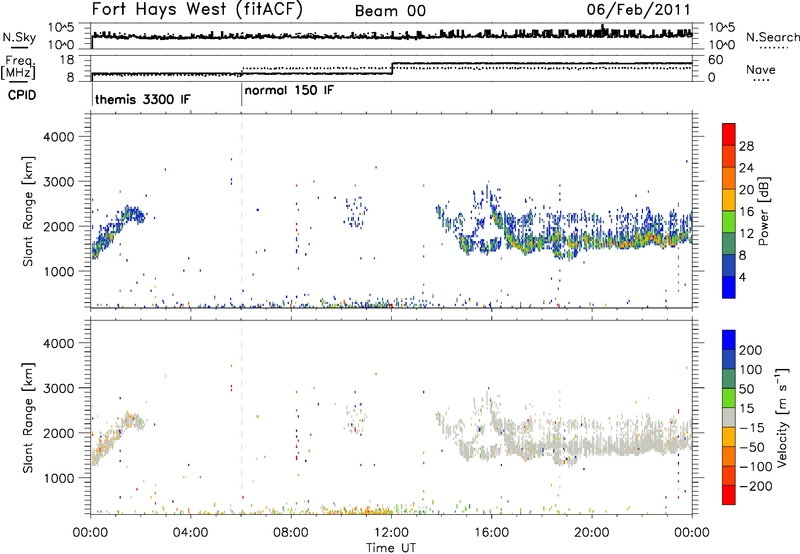Viewport: 800px width, 554px height.
Task: Click the 'Power [dB]' color bar label
Action: (x=763, y=211)
